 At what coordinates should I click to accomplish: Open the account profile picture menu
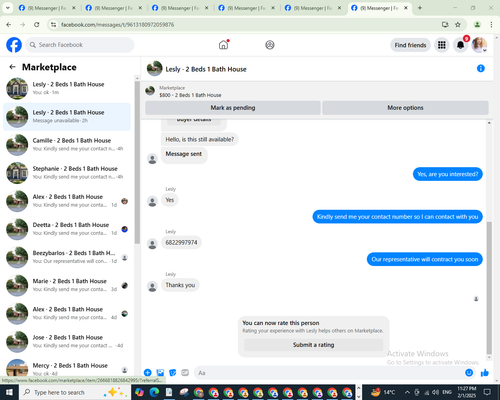point(479,45)
